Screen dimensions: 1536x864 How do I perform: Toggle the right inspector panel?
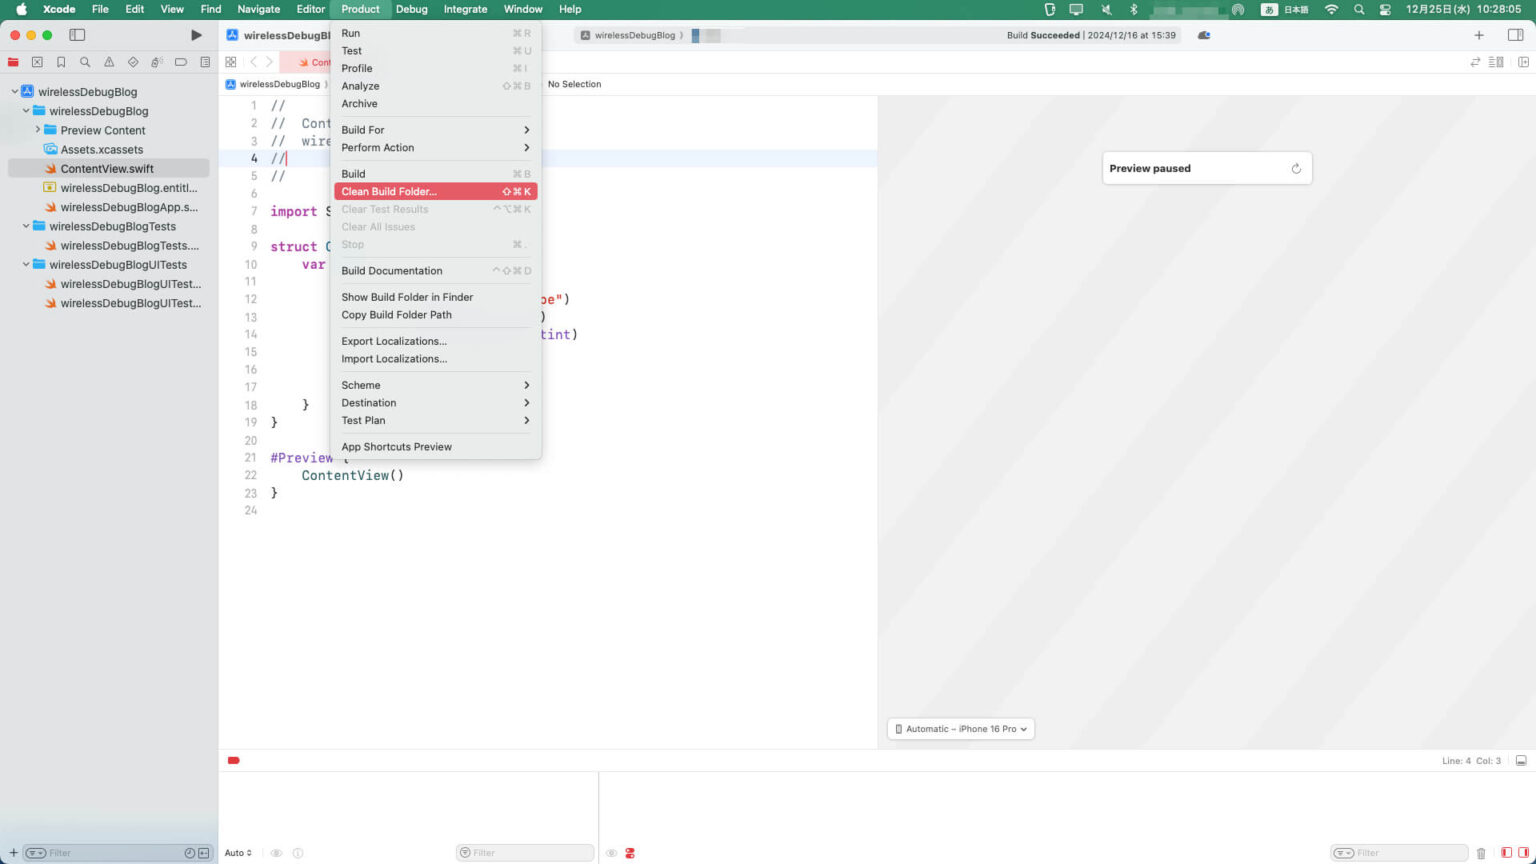click(x=1515, y=35)
